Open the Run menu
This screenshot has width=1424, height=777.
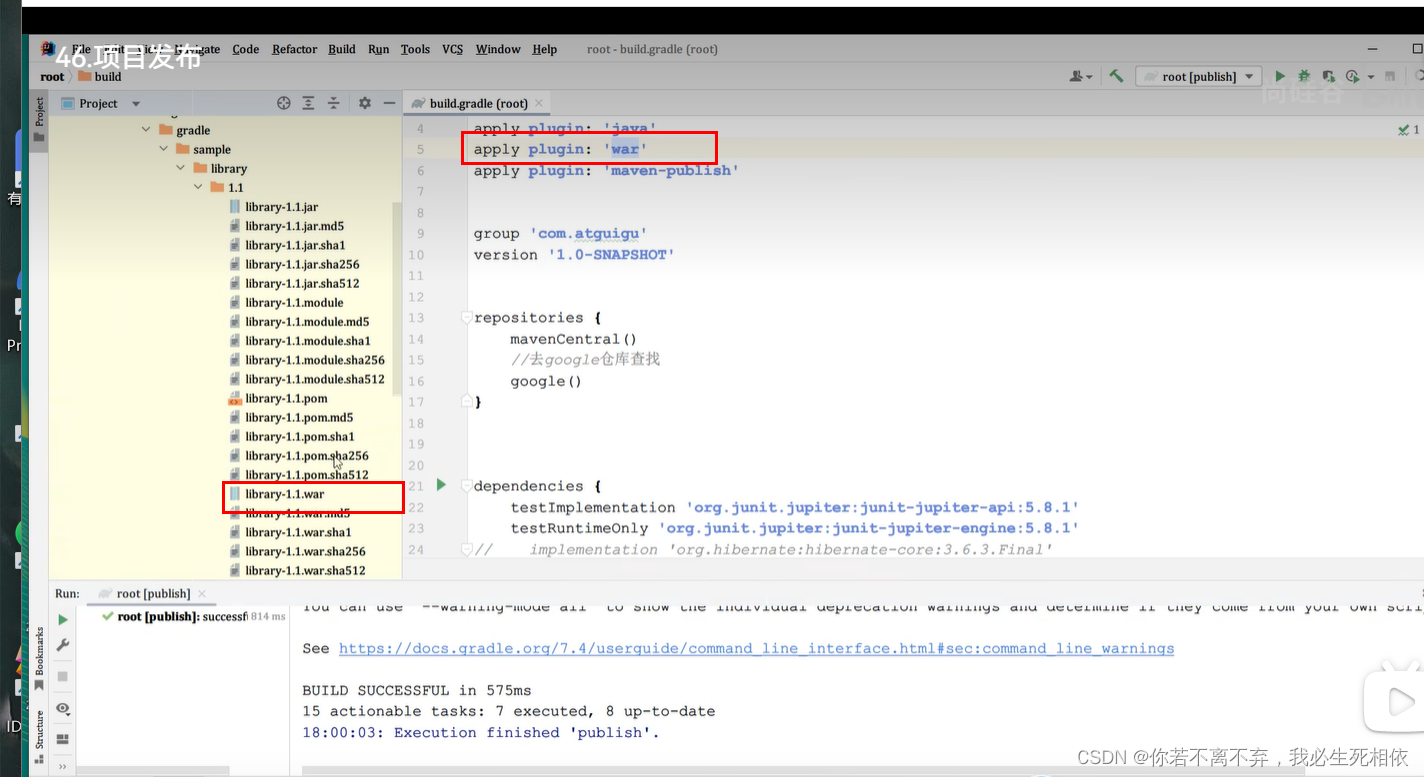coord(378,49)
